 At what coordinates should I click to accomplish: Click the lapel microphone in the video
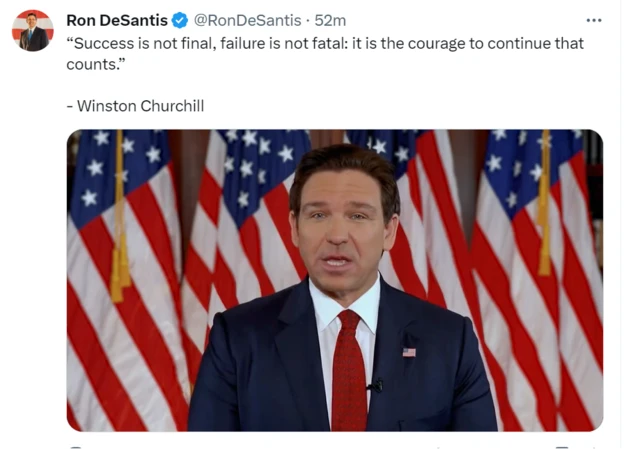pyautogui.click(x=375, y=385)
